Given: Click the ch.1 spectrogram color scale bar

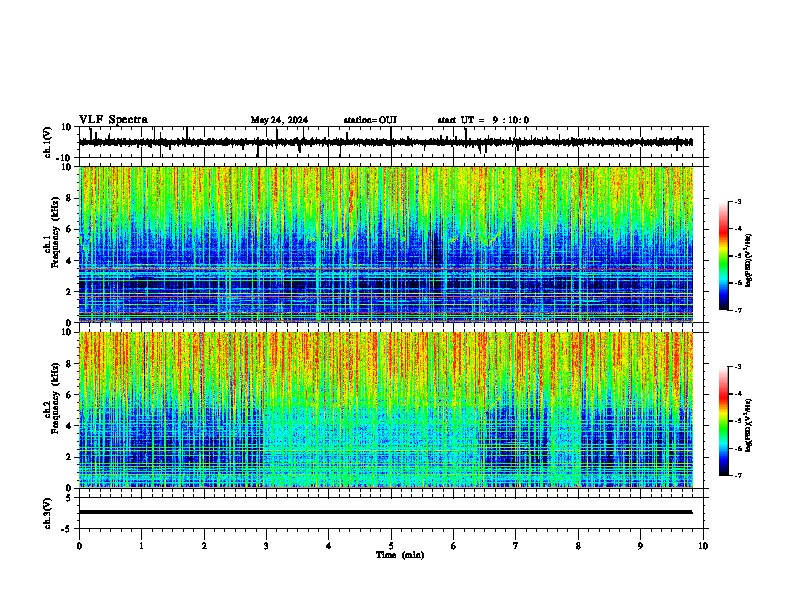Looking at the screenshot, I should [x=723, y=256].
